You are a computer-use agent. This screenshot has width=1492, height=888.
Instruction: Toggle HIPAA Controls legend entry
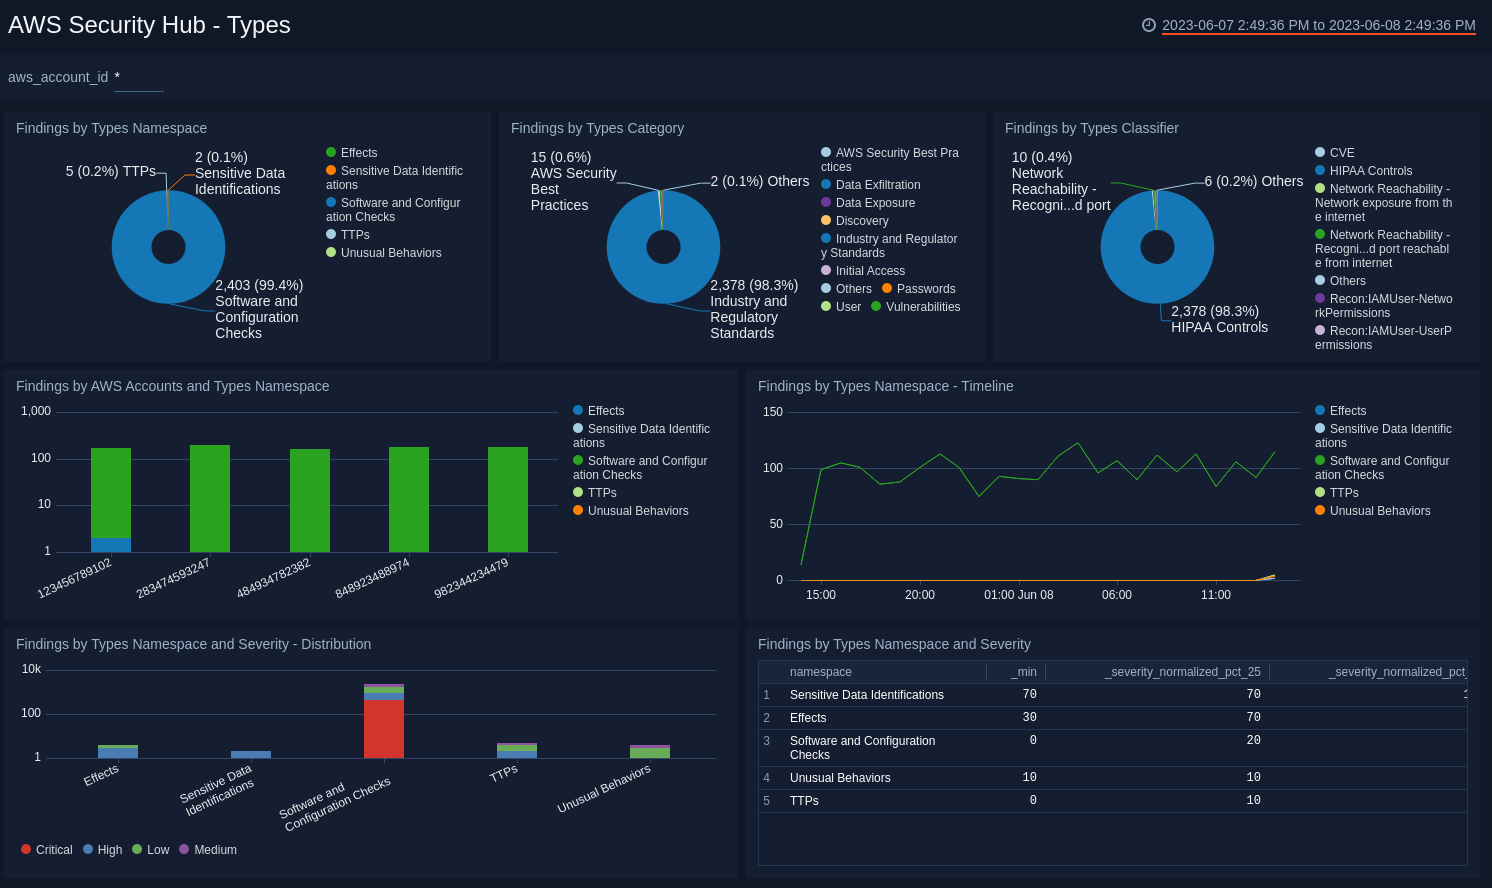point(1364,171)
